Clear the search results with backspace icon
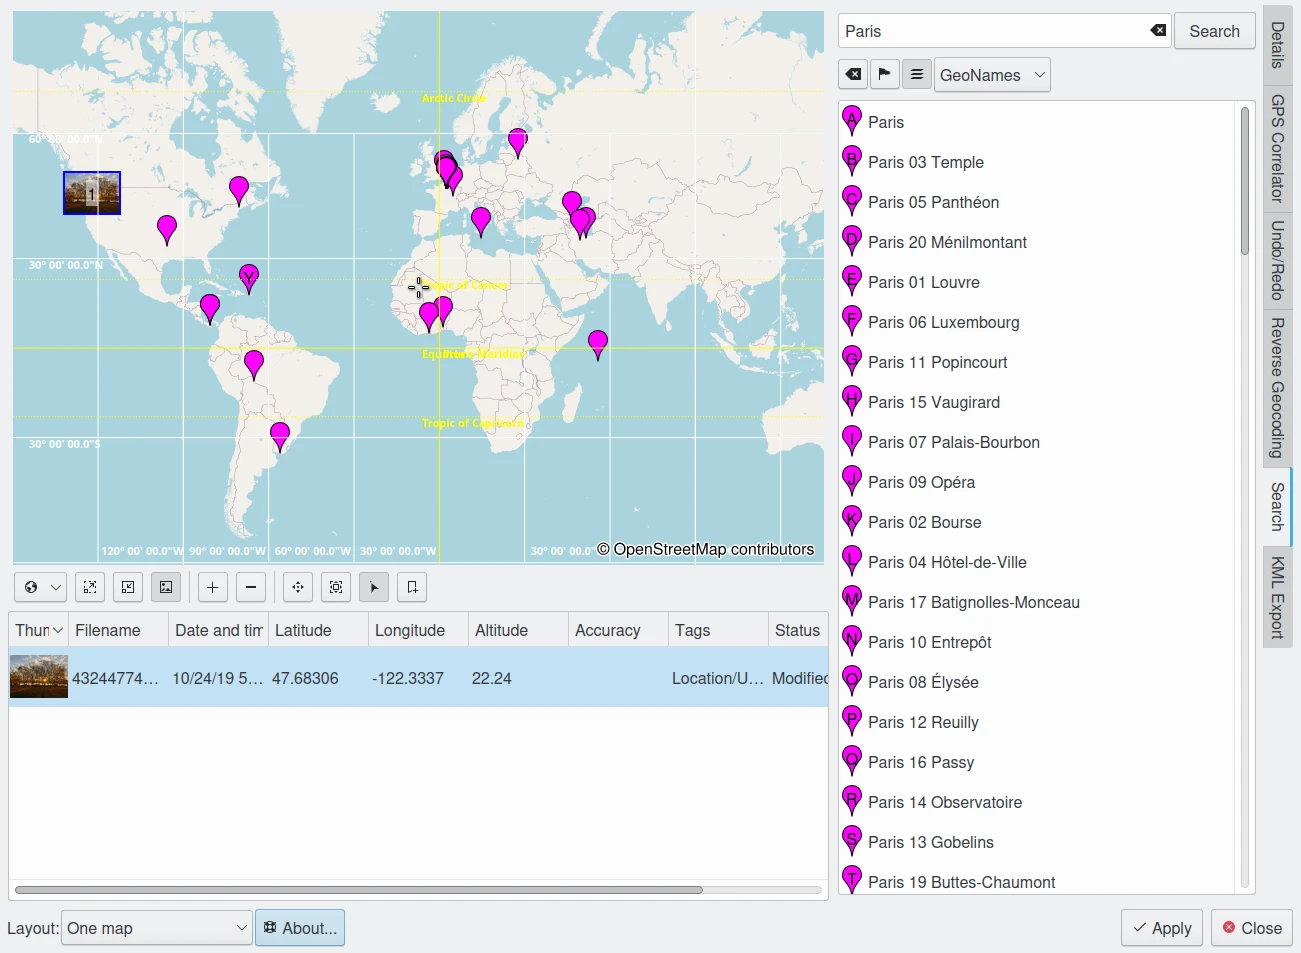 click(x=853, y=75)
